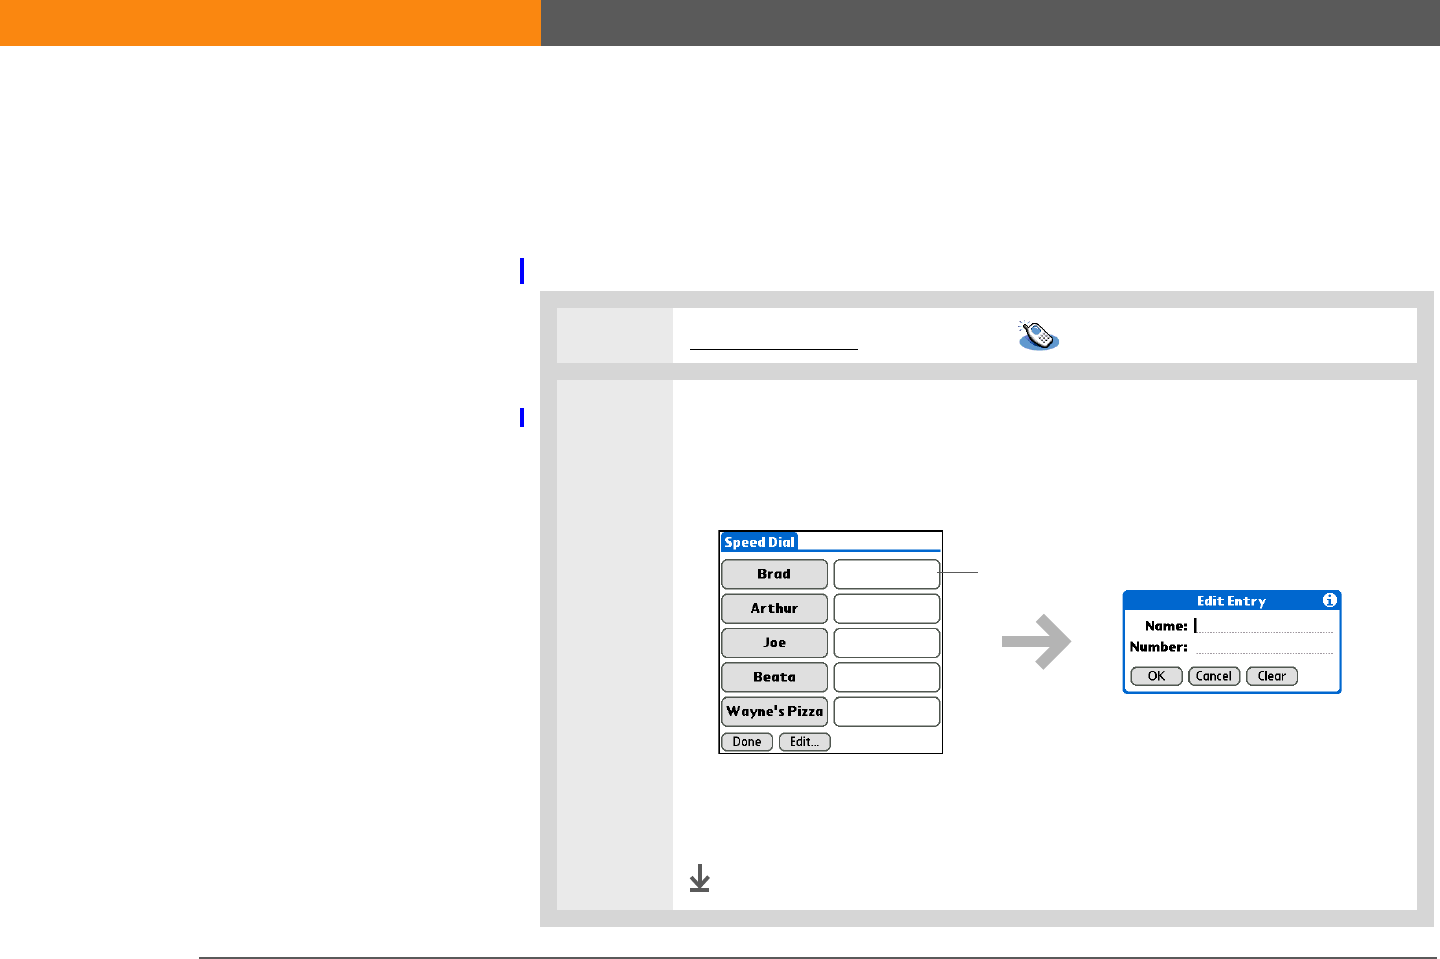The height and width of the screenshot is (959, 1440).
Task: Tap the empty slot beside Wayne's Pizza
Action: click(x=886, y=711)
